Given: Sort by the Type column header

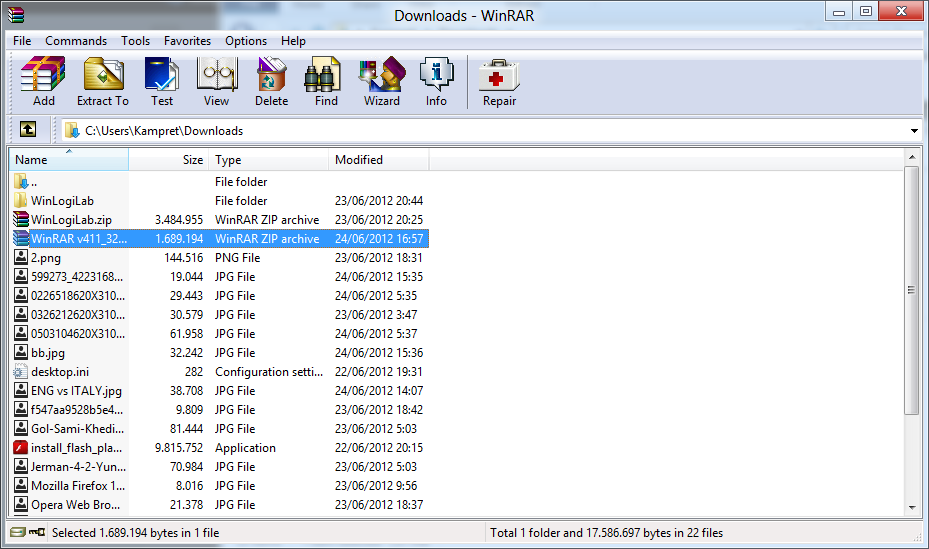Looking at the screenshot, I should click(268, 160).
